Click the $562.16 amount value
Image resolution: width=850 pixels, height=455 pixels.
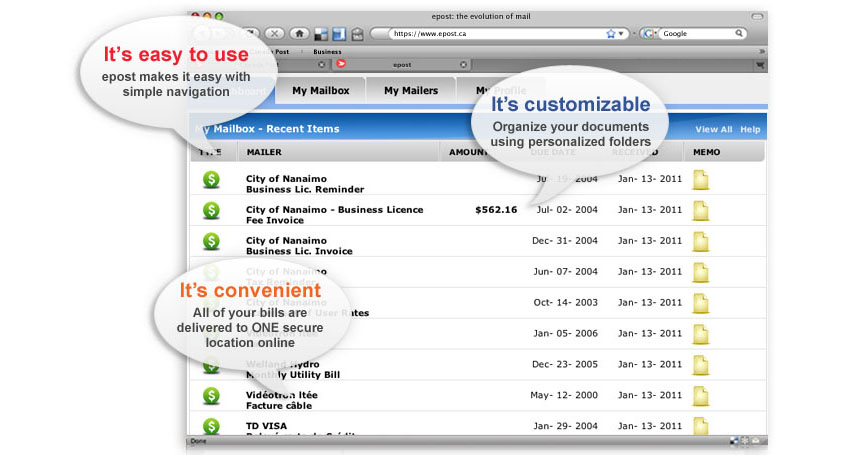tap(496, 210)
